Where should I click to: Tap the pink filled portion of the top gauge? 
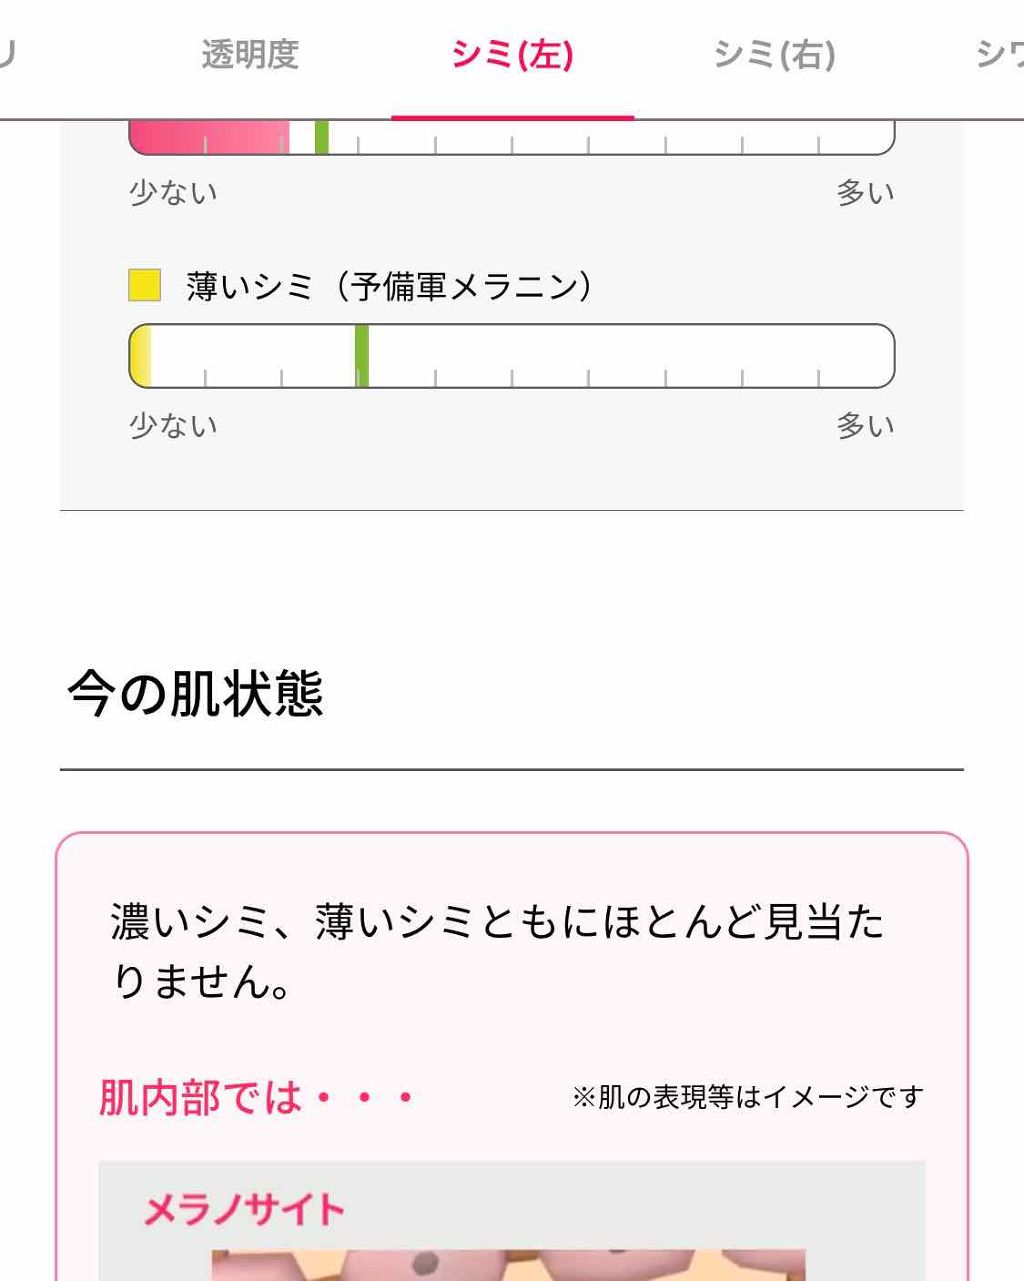click(210, 137)
